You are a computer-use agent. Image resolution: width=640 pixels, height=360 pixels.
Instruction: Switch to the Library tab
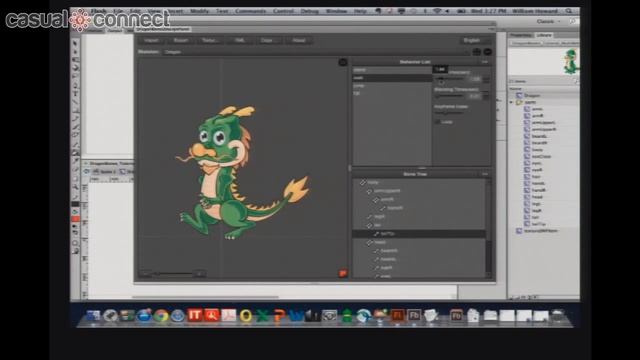tap(544, 35)
